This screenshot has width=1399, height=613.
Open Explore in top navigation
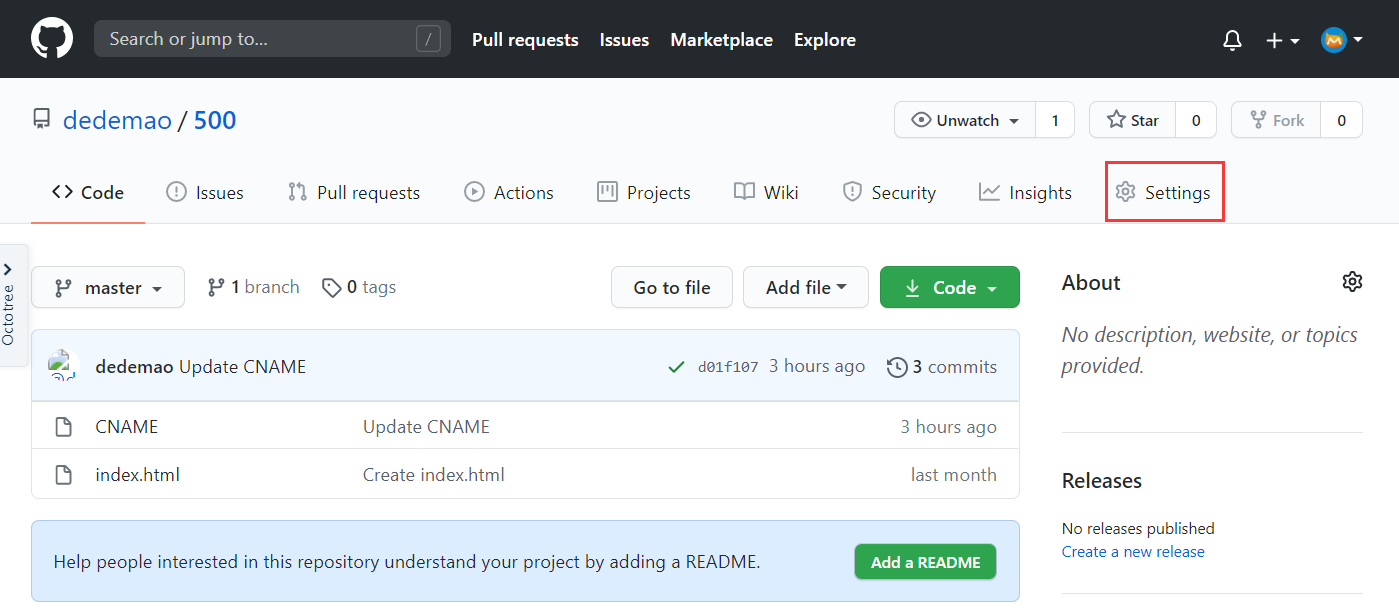tap(825, 40)
